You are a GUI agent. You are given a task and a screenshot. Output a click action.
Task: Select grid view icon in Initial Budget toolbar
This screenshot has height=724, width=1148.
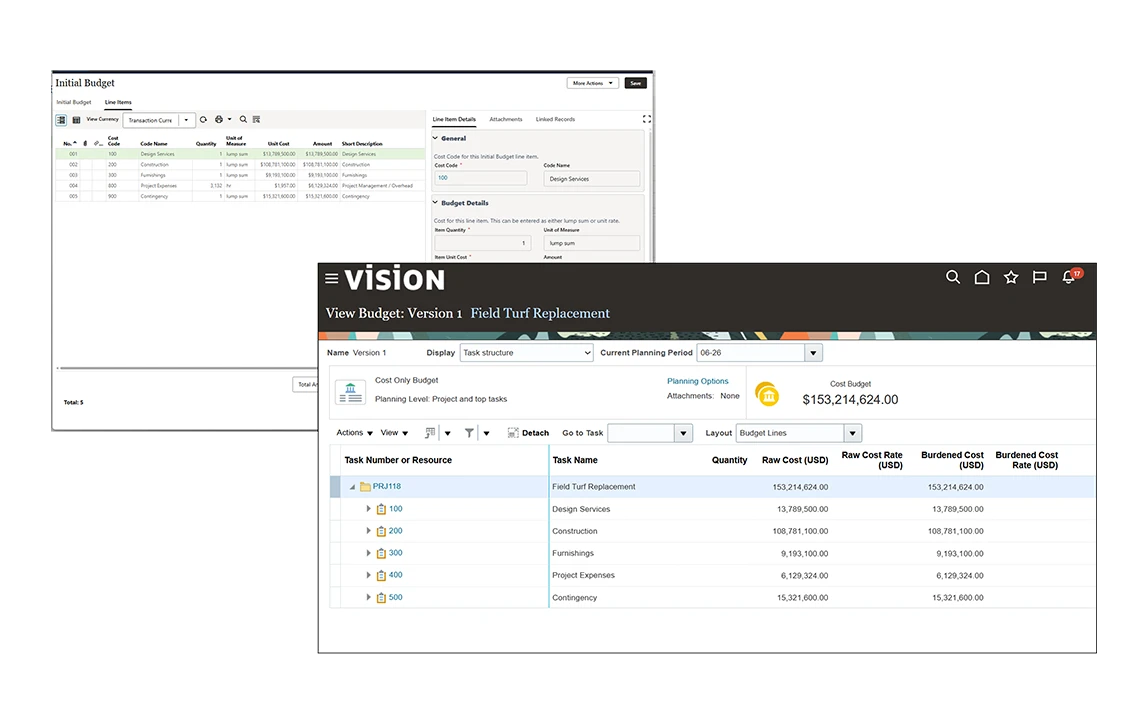pos(76,120)
